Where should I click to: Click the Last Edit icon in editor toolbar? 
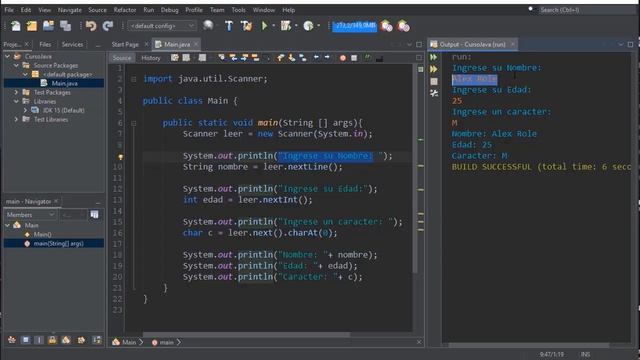point(175,58)
